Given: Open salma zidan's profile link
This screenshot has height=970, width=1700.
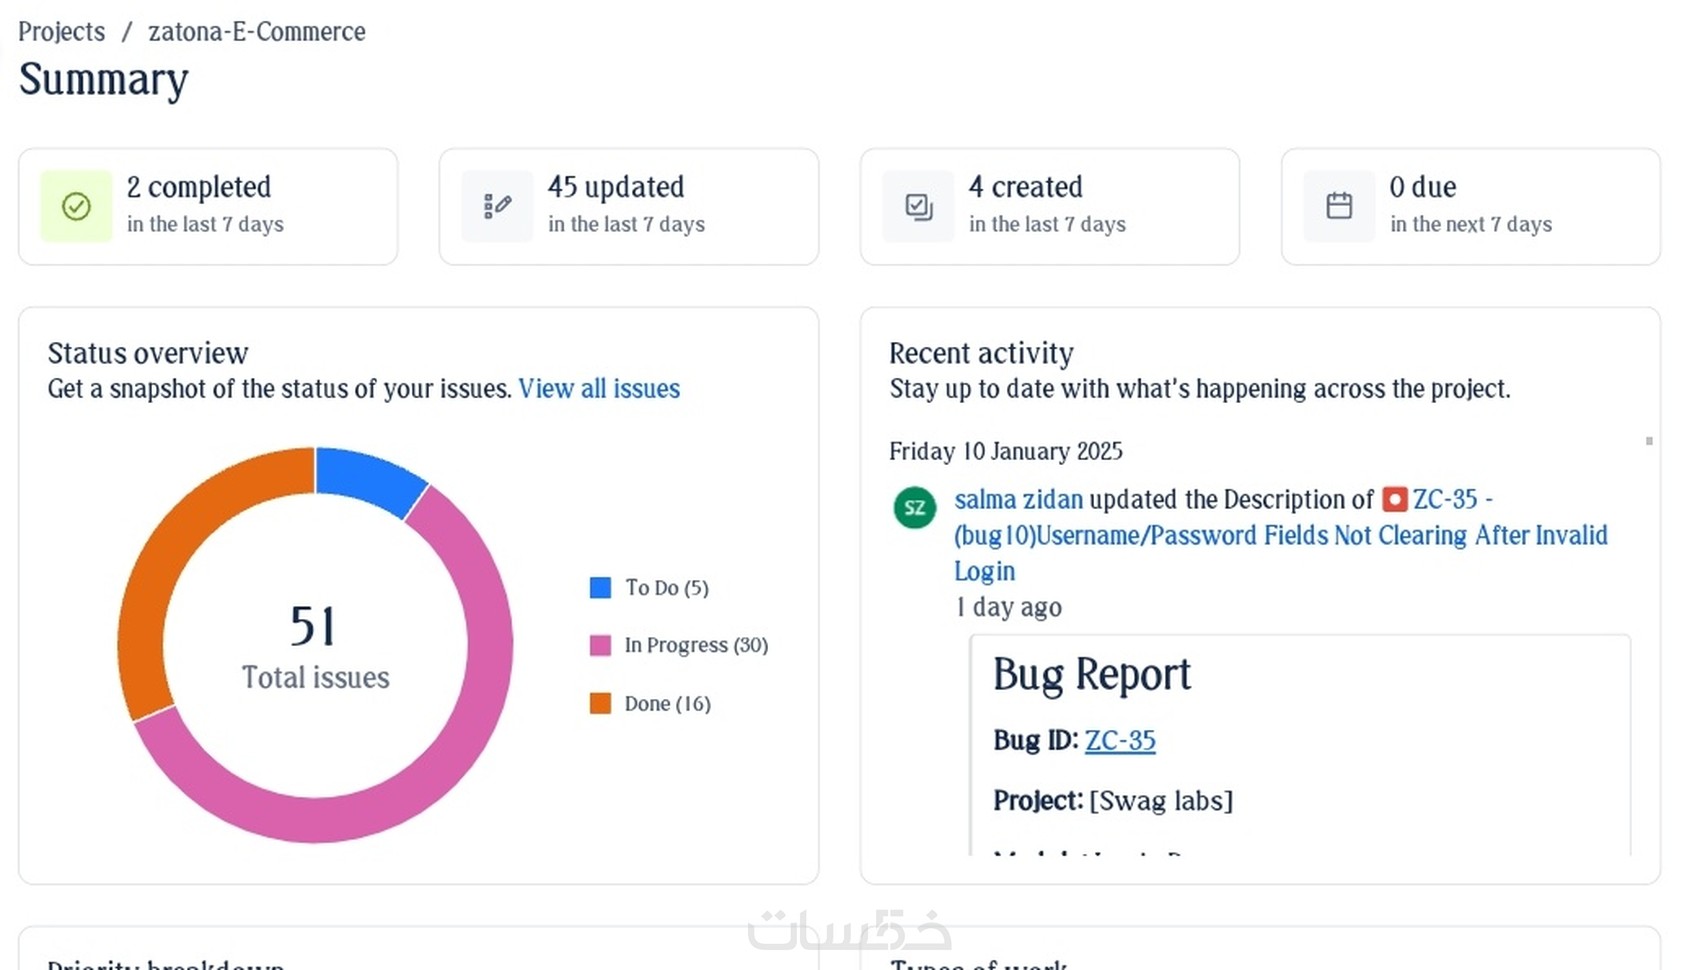Looking at the screenshot, I should (x=1018, y=499).
